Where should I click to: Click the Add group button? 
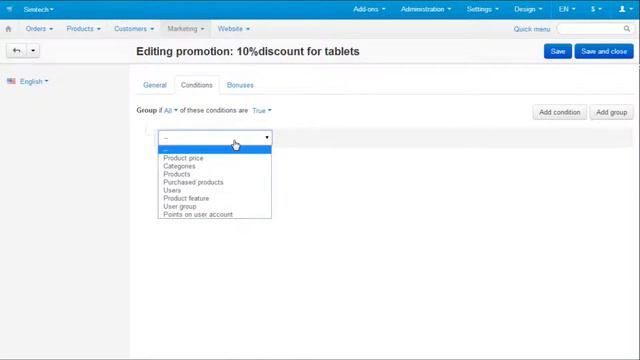[611, 112]
